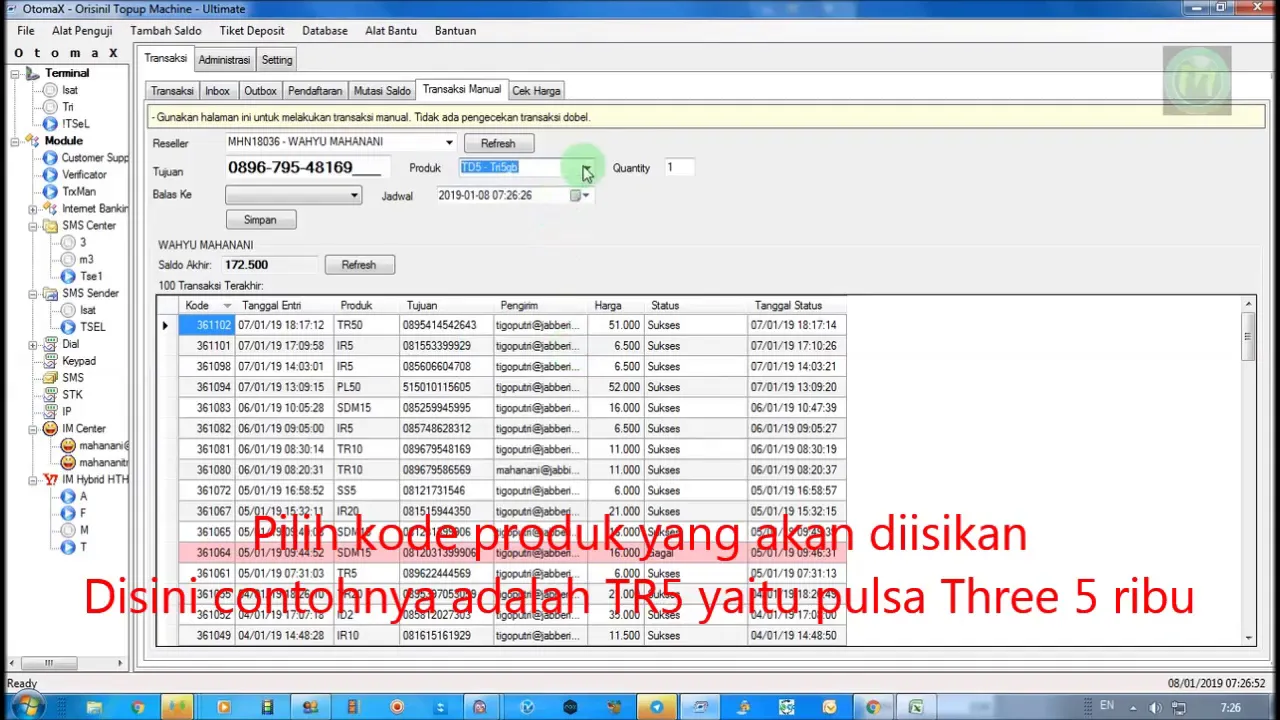Collapse the IM Hybrid HTH node
Viewport: 1280px width, 720px height.
click(x=33, y=480)
